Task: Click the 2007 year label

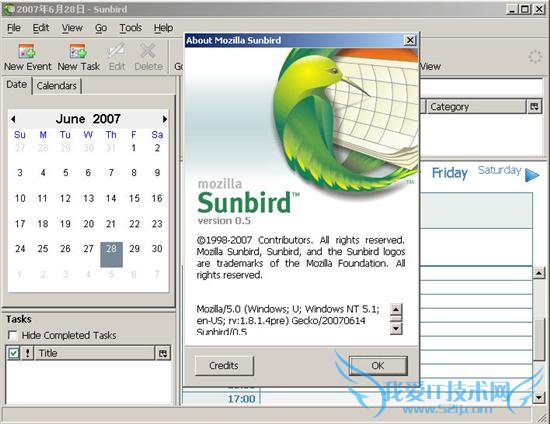Action: (107, 119)
